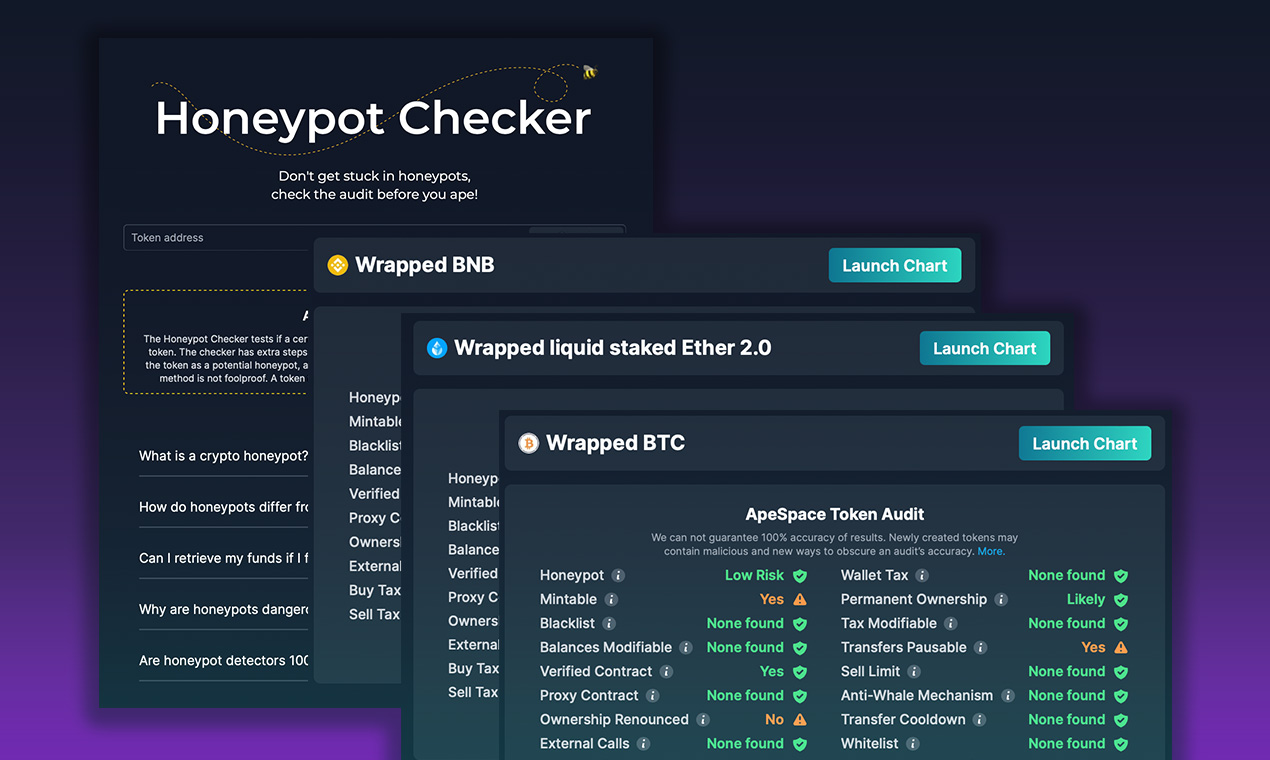Click warning triangle beside Mintable Yes
This screenshot has width=1270, height=760.
click(x=800, y=599)
